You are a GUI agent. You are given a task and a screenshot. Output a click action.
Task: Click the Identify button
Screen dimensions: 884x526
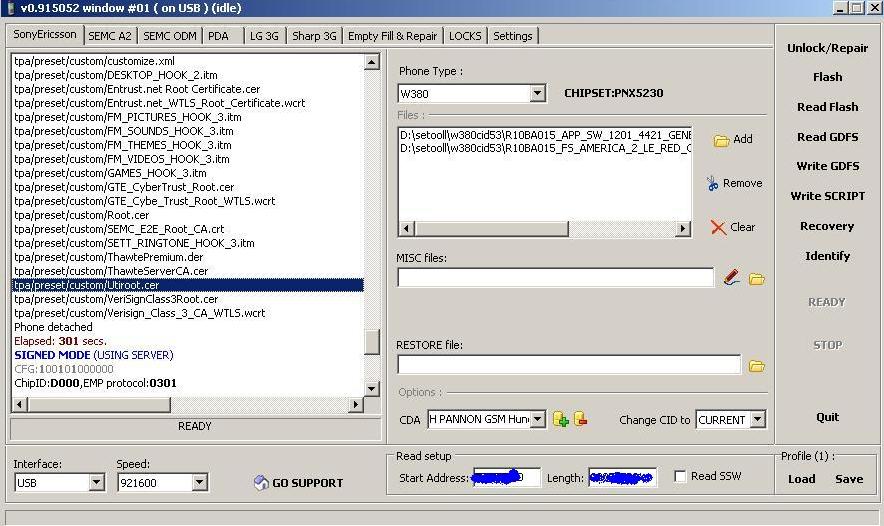tap(827, 256)
